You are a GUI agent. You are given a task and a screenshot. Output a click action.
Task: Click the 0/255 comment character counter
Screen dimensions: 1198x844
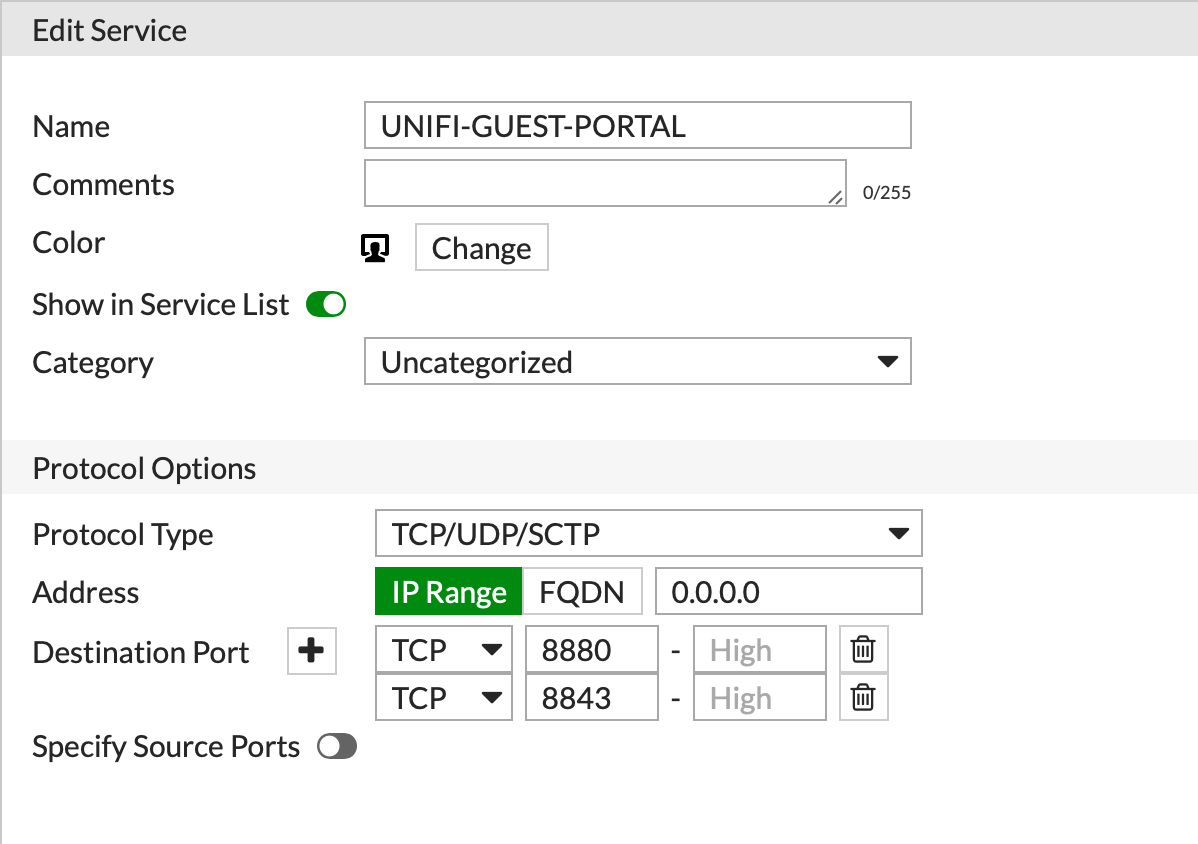886,192
